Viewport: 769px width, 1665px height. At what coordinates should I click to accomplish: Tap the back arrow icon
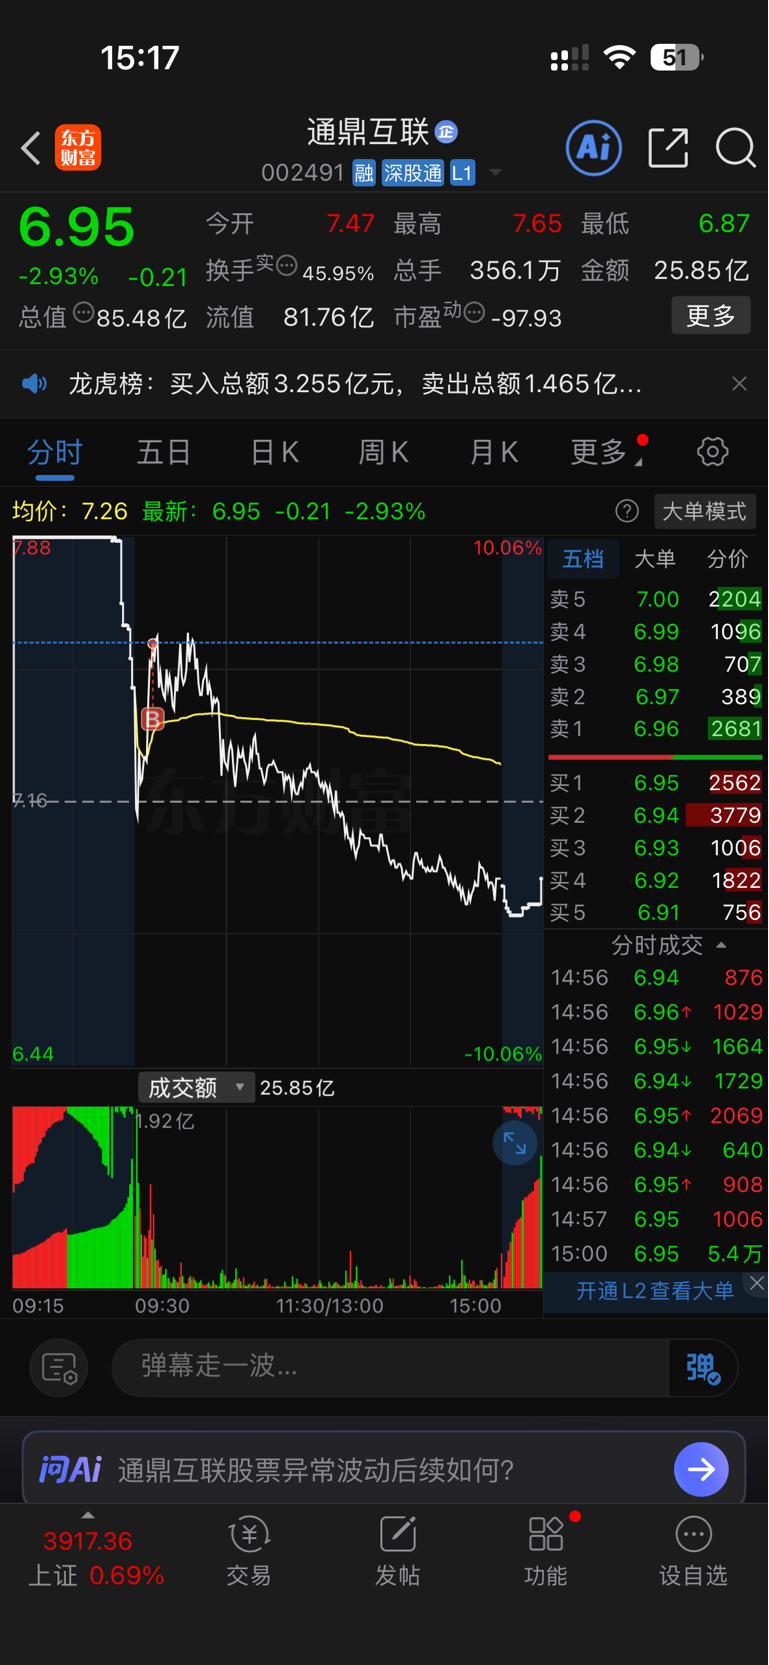point(31,148)
